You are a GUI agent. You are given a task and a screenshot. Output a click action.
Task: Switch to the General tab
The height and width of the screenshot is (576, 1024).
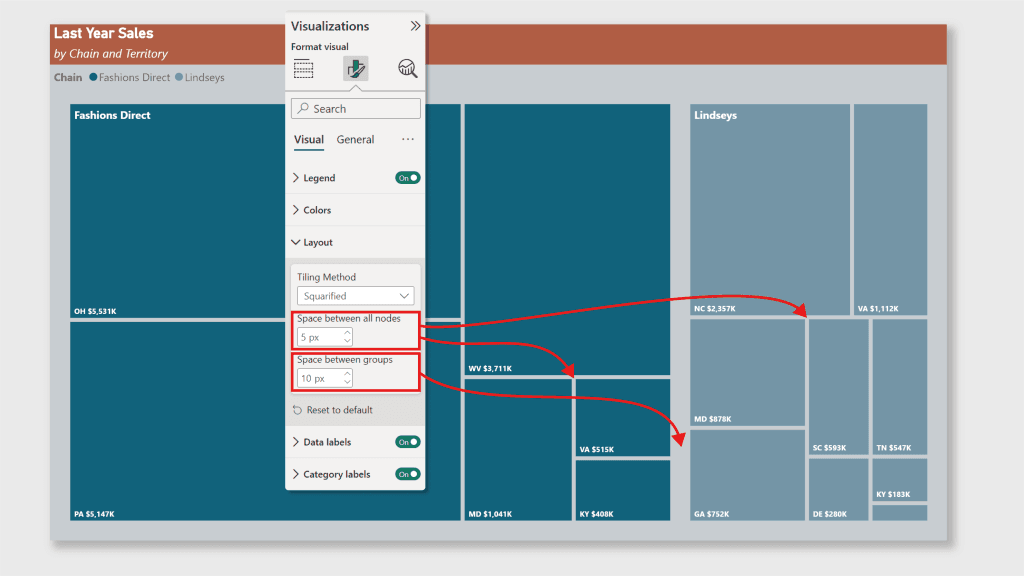(x=355, y=140)
